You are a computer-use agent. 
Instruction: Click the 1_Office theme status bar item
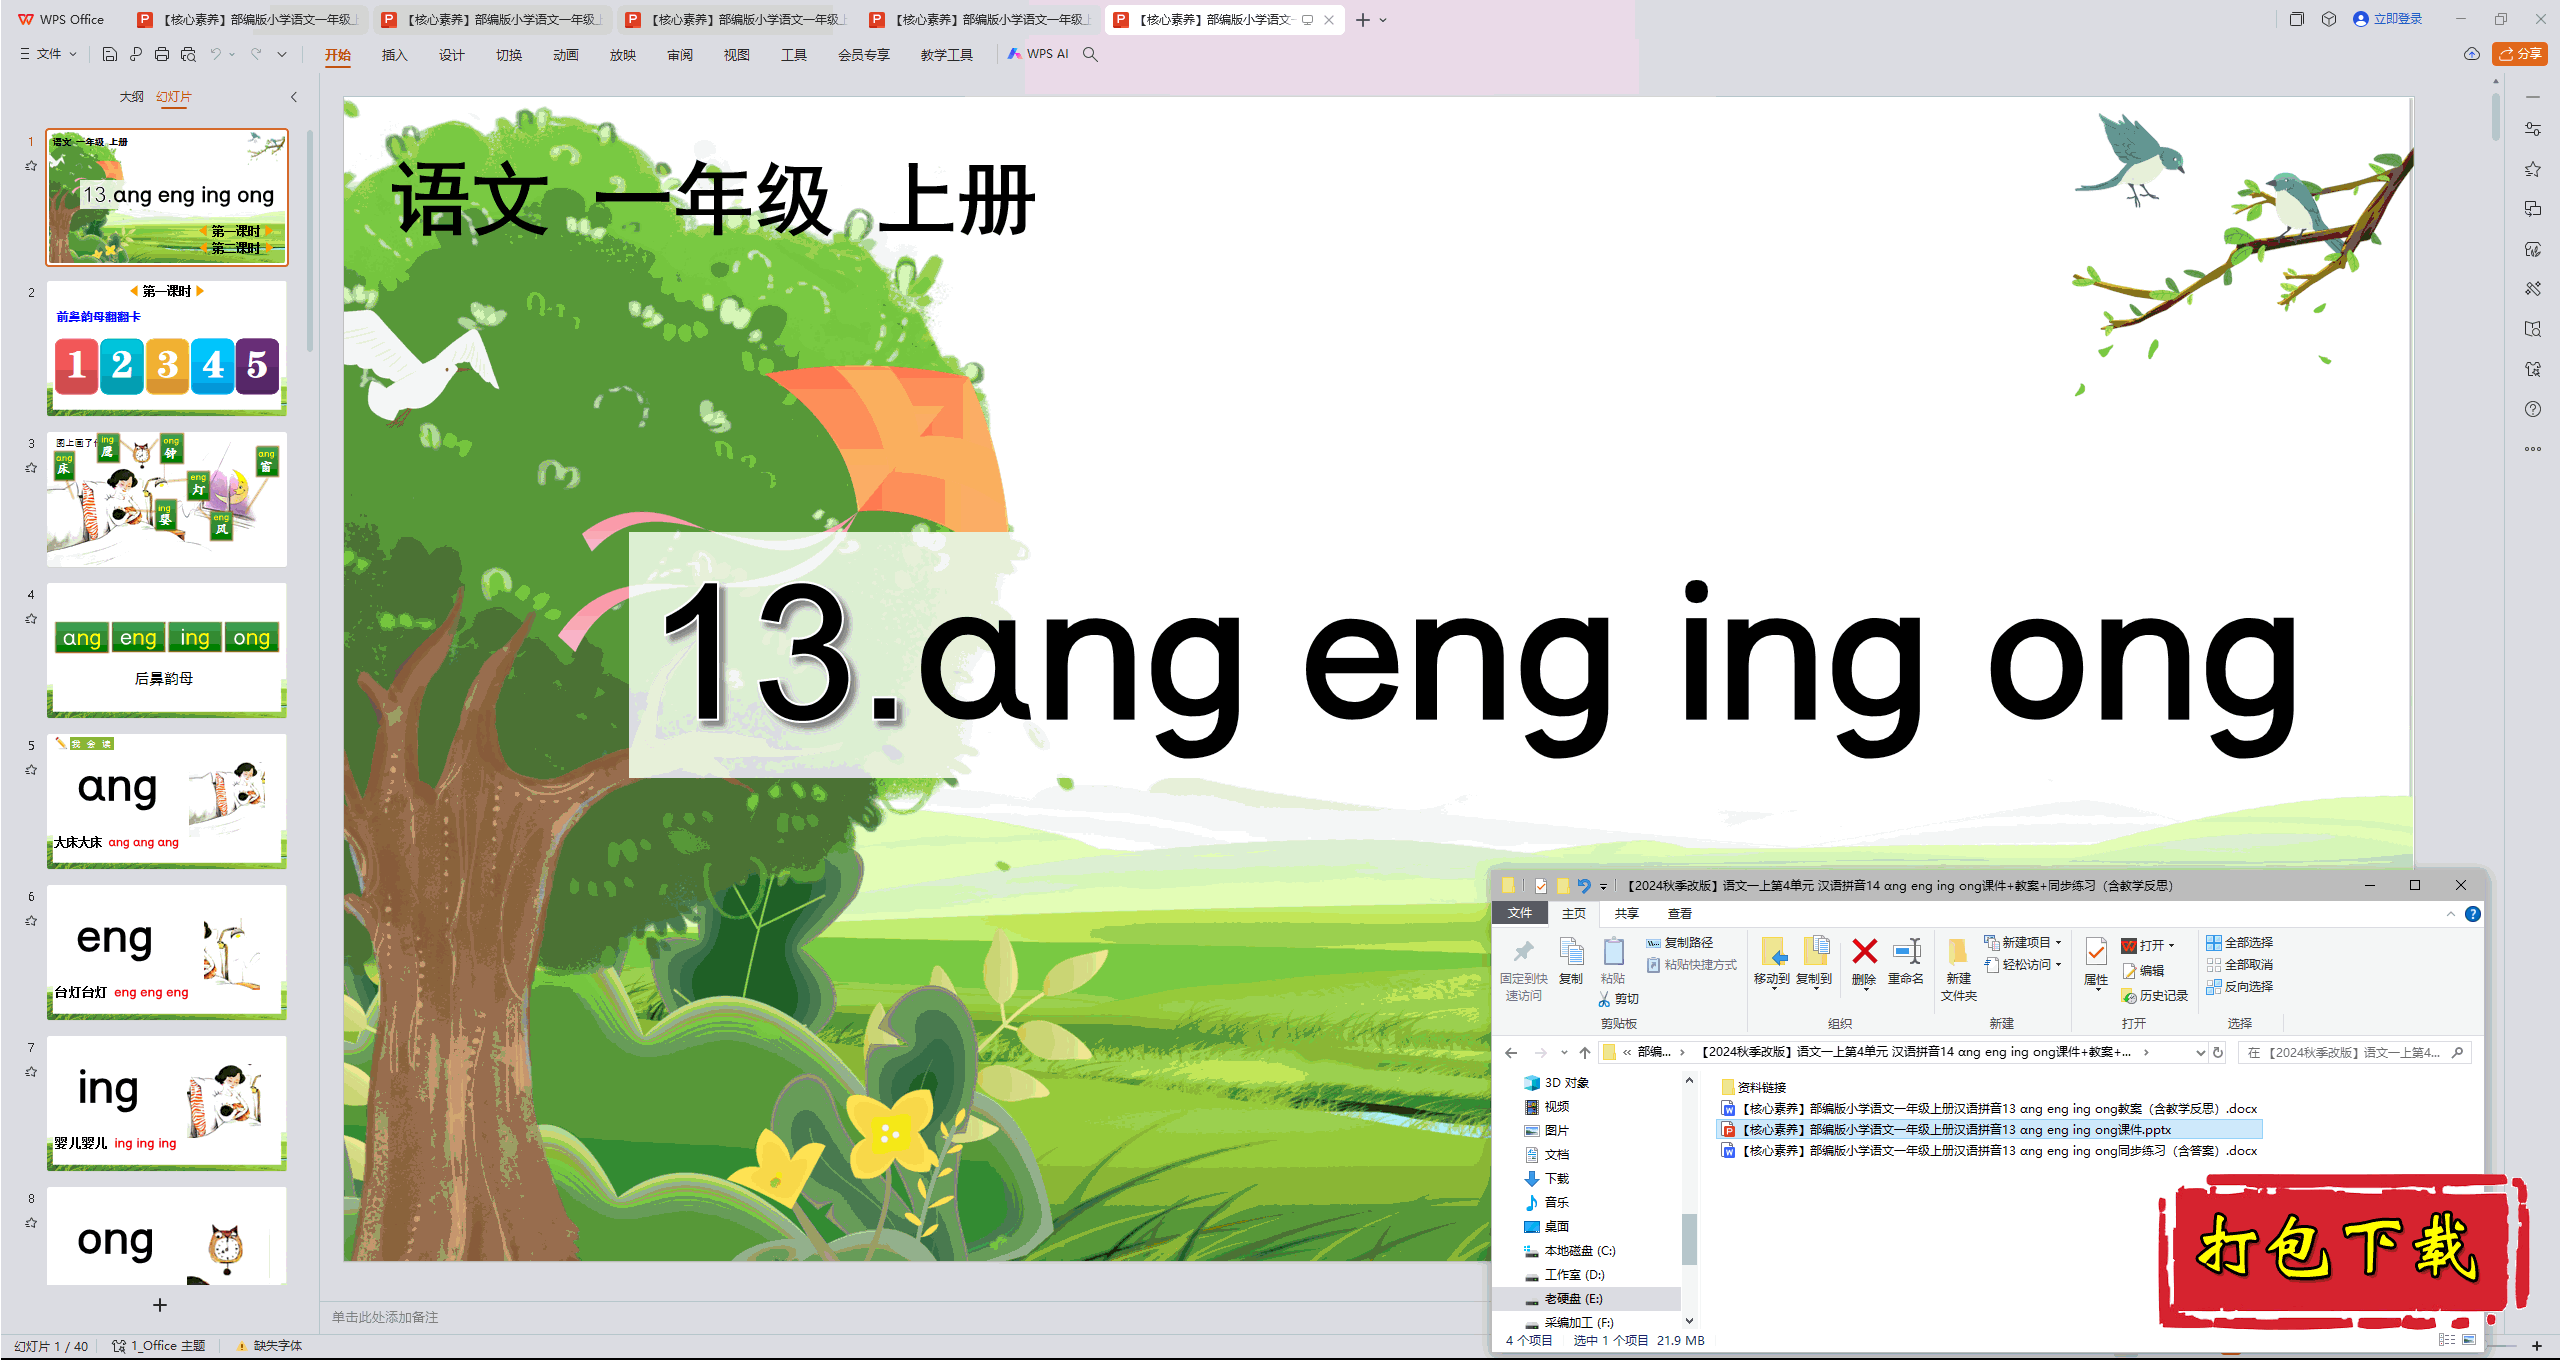tap(158, 1346)
